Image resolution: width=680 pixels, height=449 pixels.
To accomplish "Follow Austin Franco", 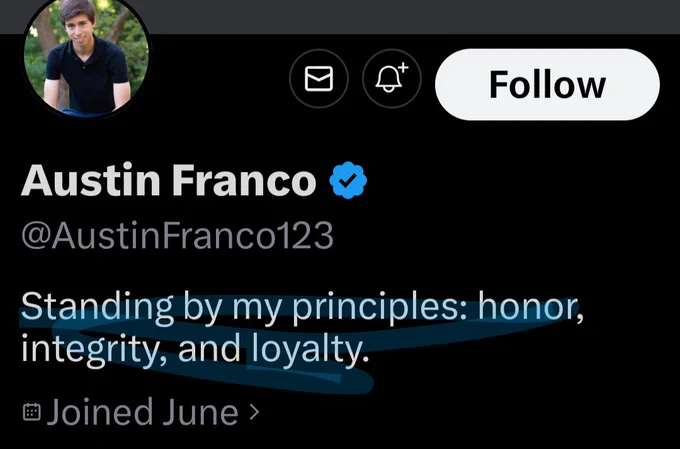I will coord(547,85).
